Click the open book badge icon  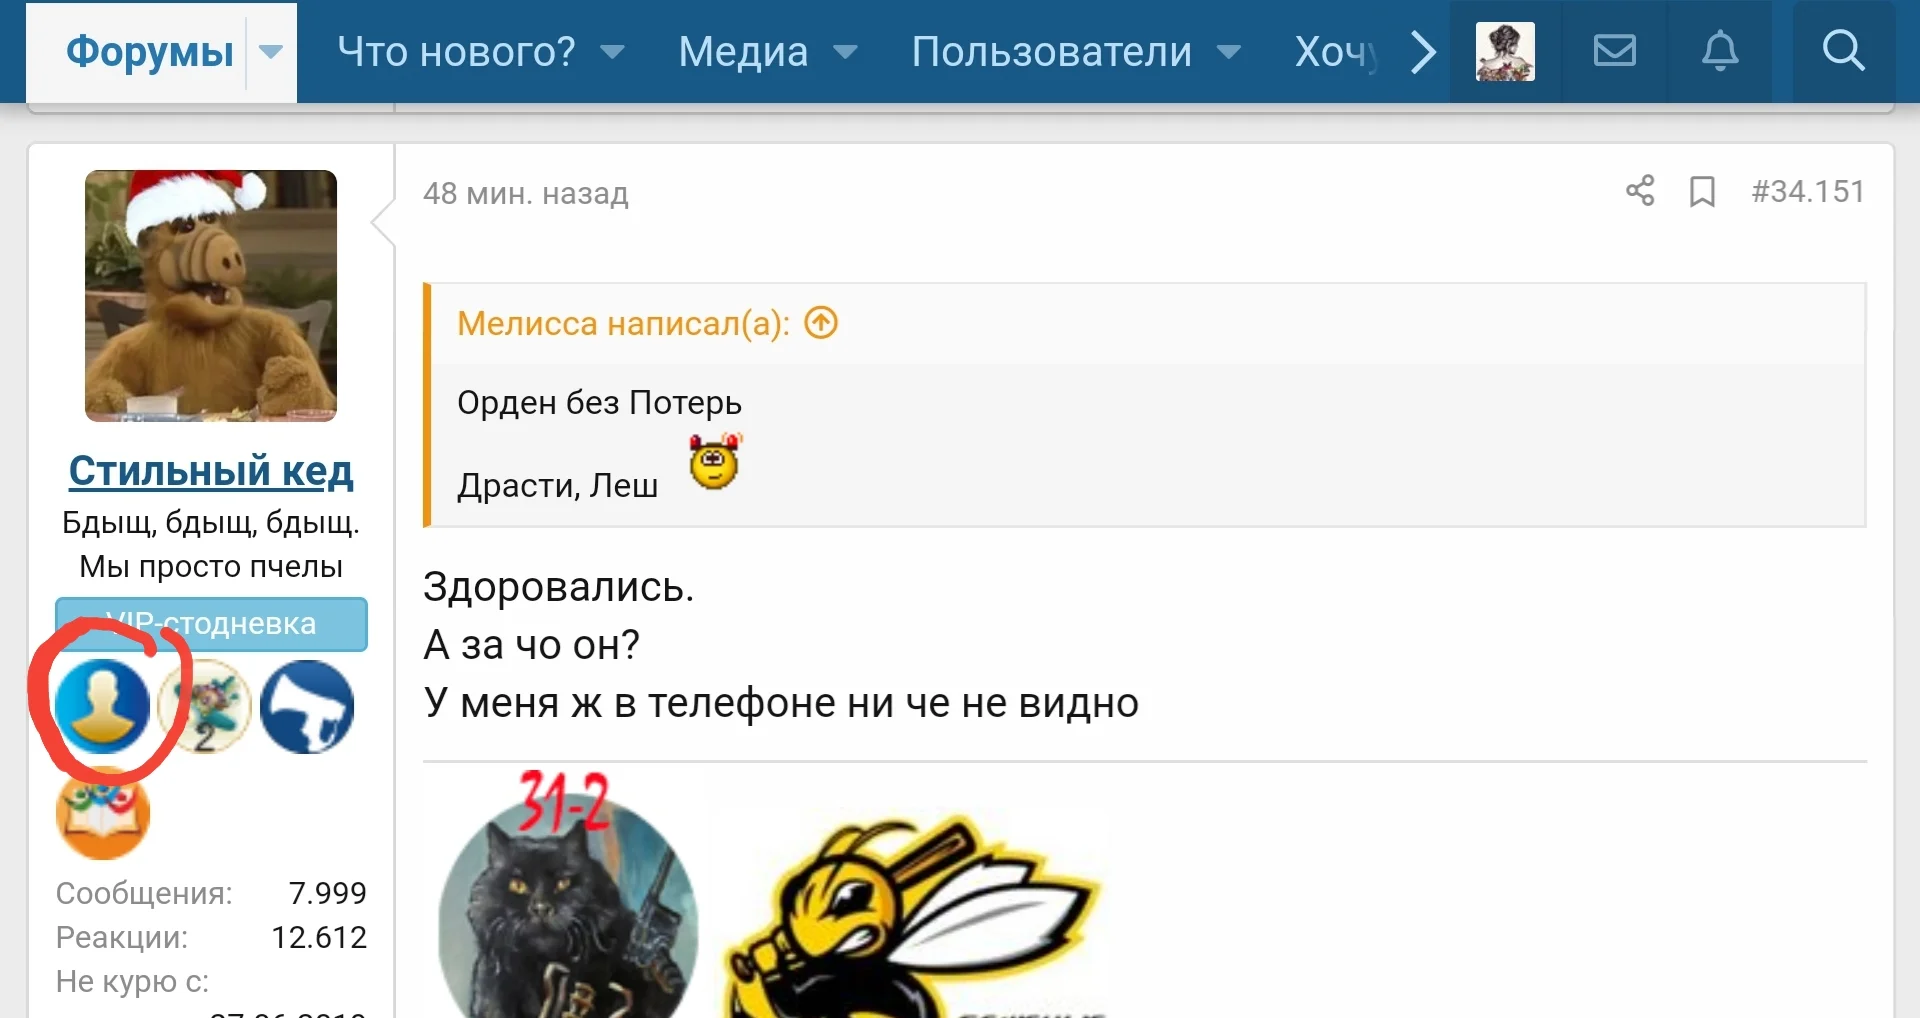coord(103,813)
